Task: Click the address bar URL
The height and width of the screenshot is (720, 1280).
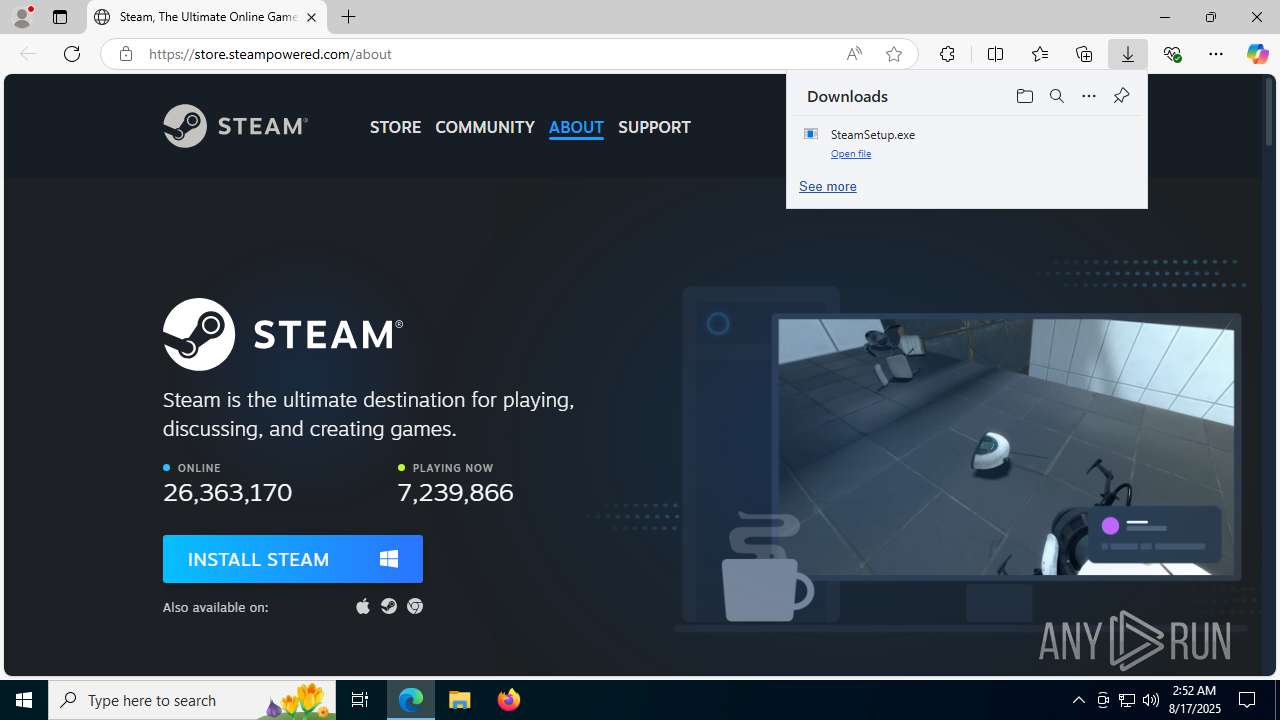Action: 270,54
